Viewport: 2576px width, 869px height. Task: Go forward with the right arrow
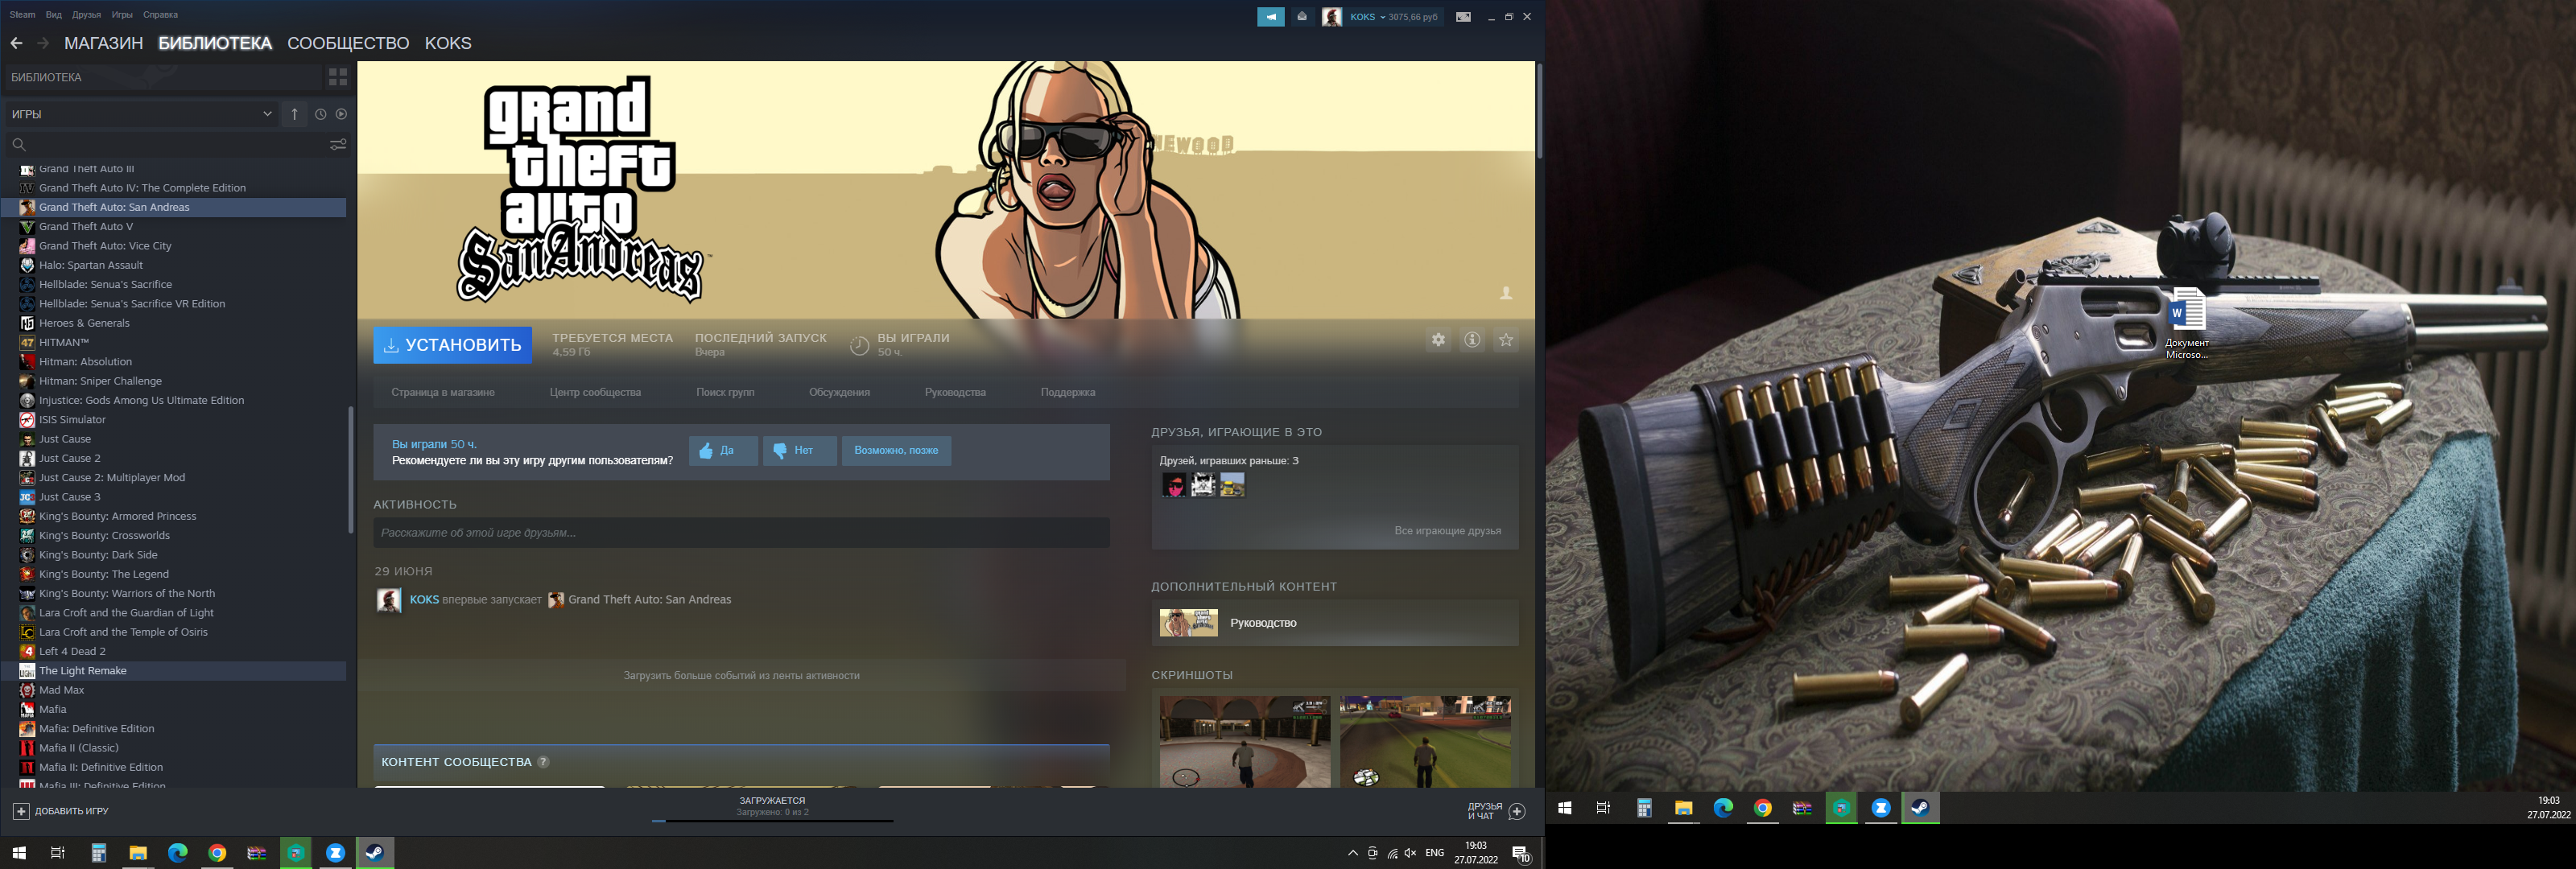pos(42,43)
